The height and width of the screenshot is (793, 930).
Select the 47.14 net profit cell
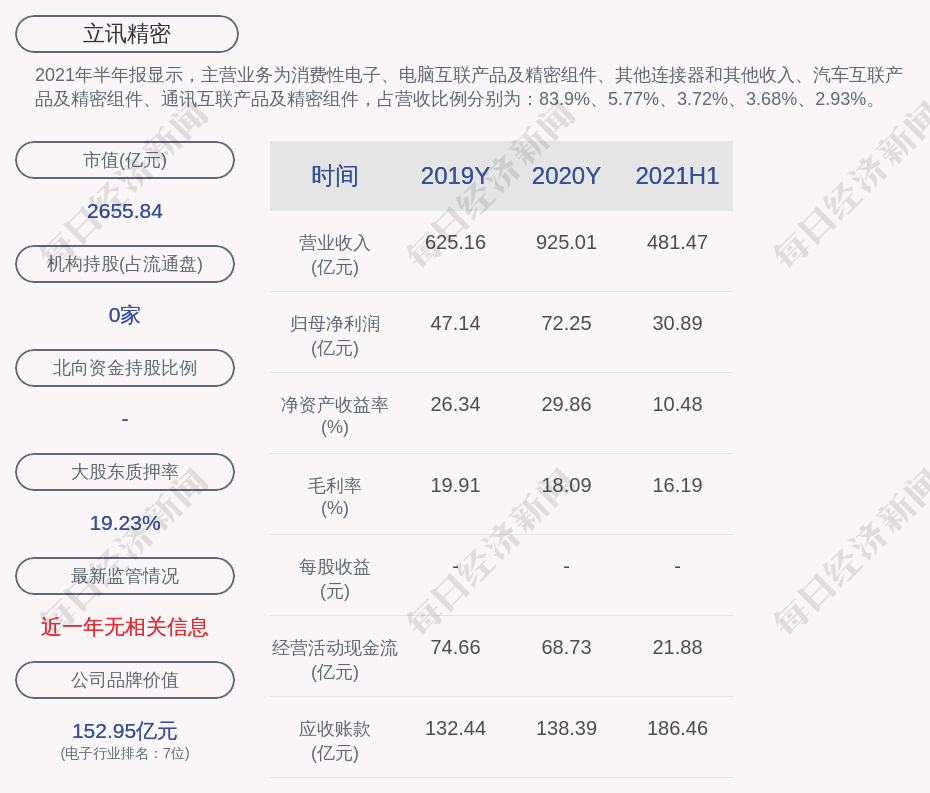455,323
